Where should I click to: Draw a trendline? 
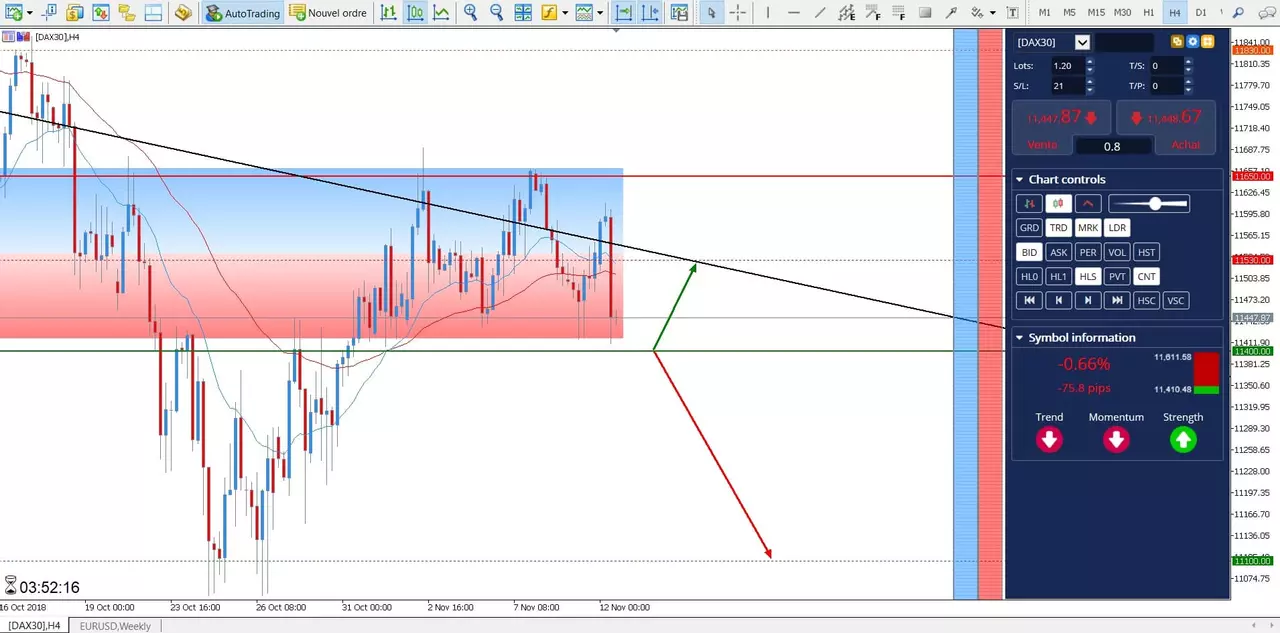pyautogui.click(x=820, y=13)
